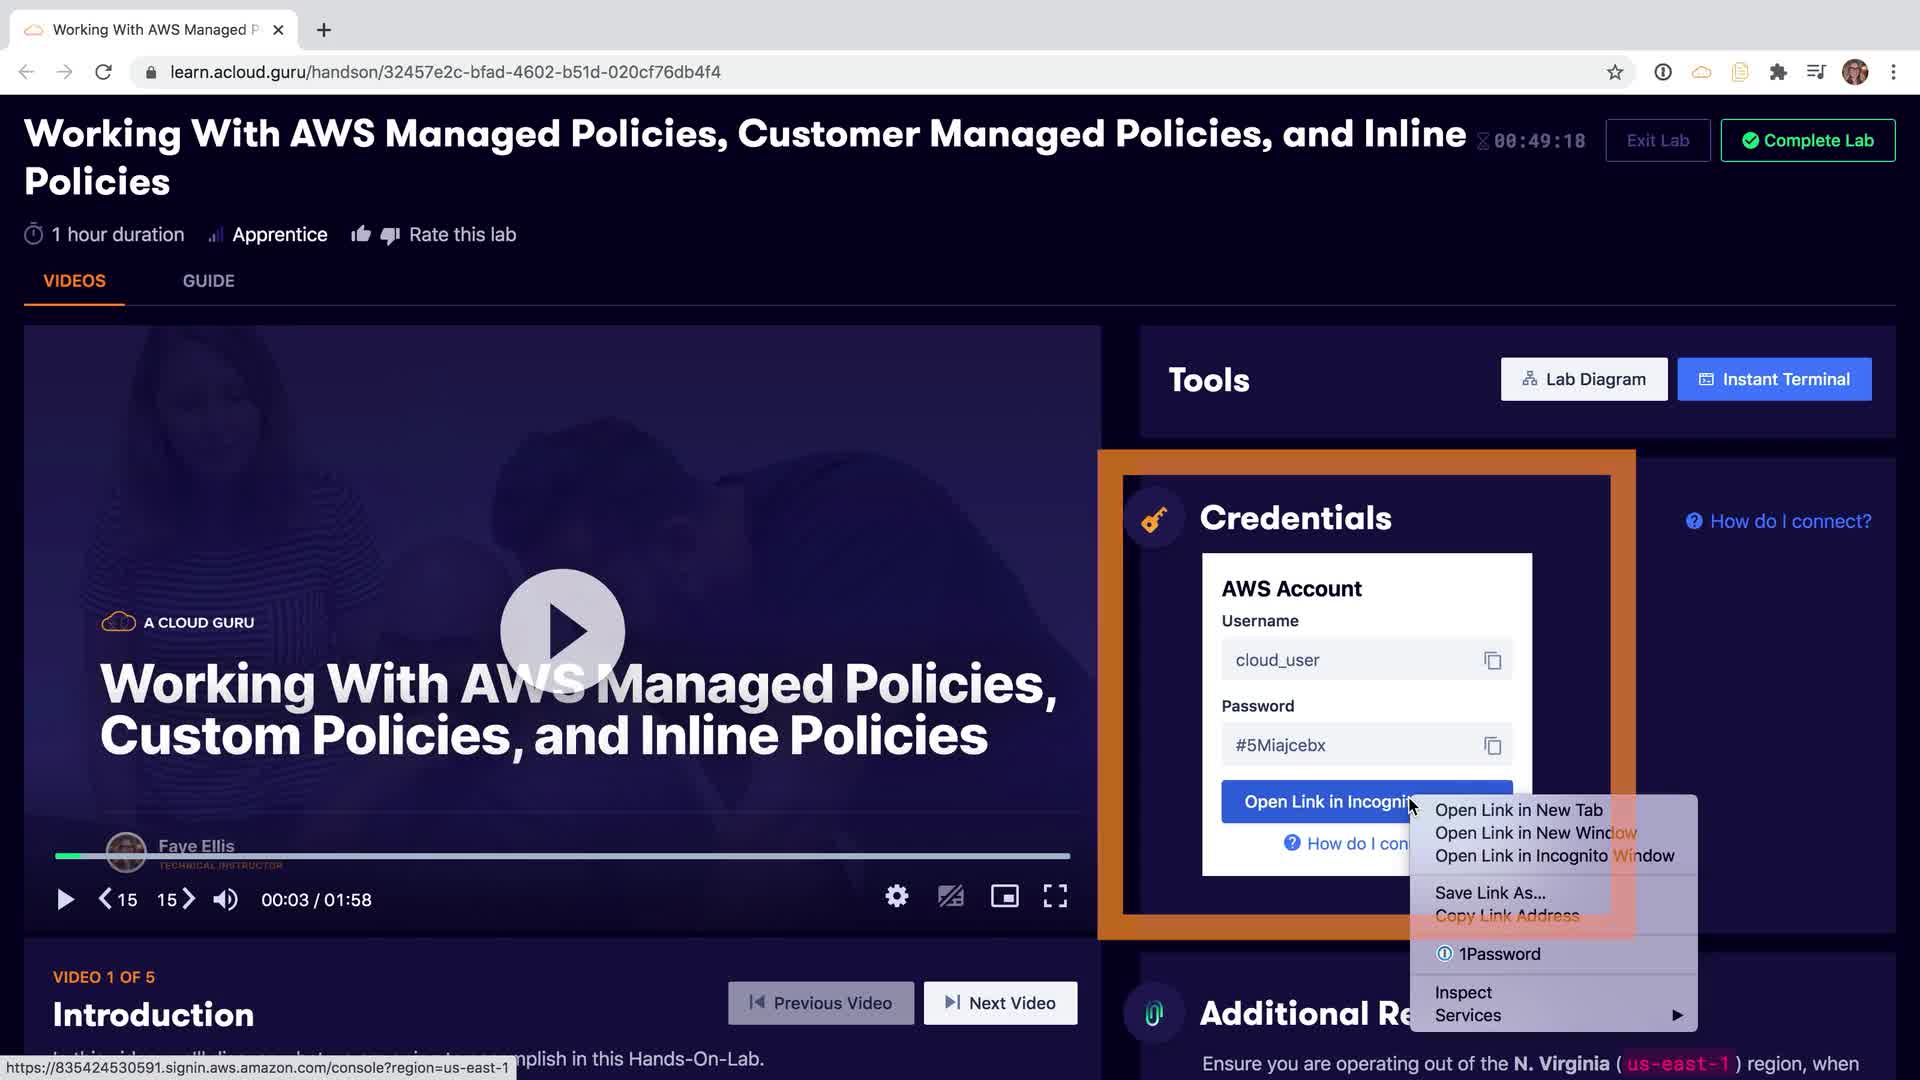Open Chrome three-dot menu
This screenshot has height=1080, width=1920.
(x=1893, y=72)
